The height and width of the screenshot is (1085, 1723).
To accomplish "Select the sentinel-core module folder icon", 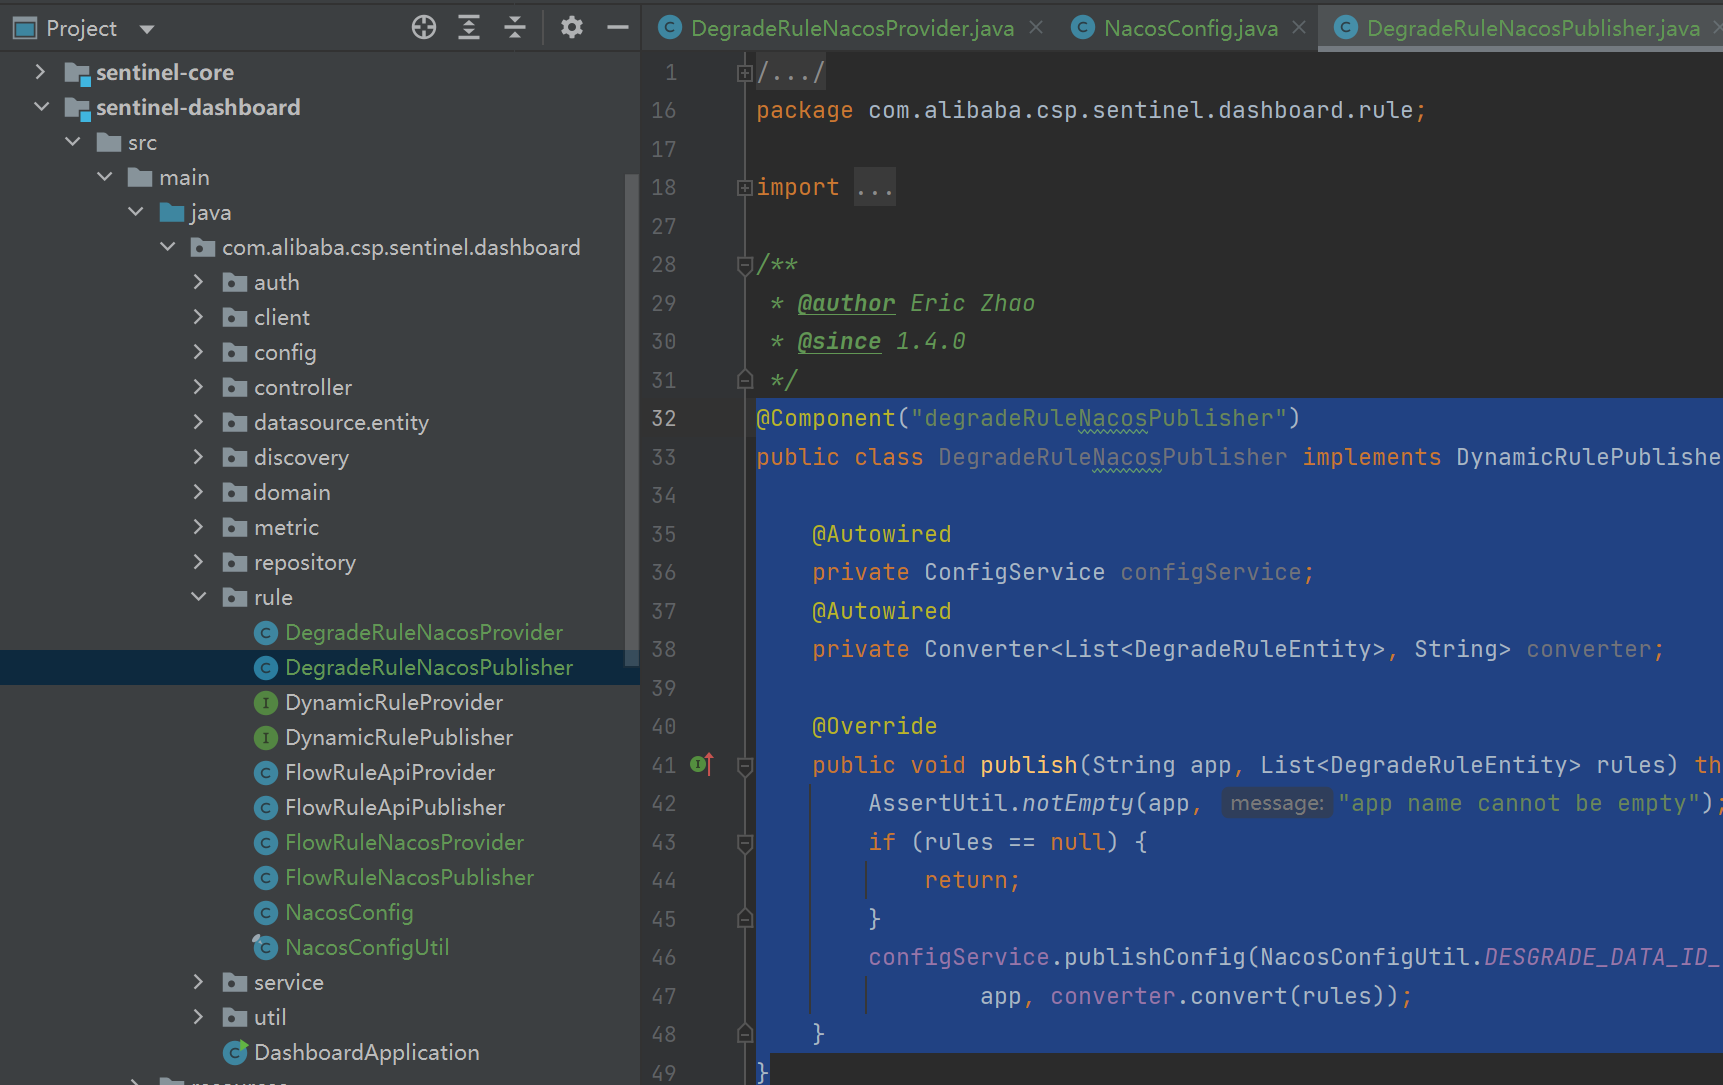I will [x=77, y=72].
